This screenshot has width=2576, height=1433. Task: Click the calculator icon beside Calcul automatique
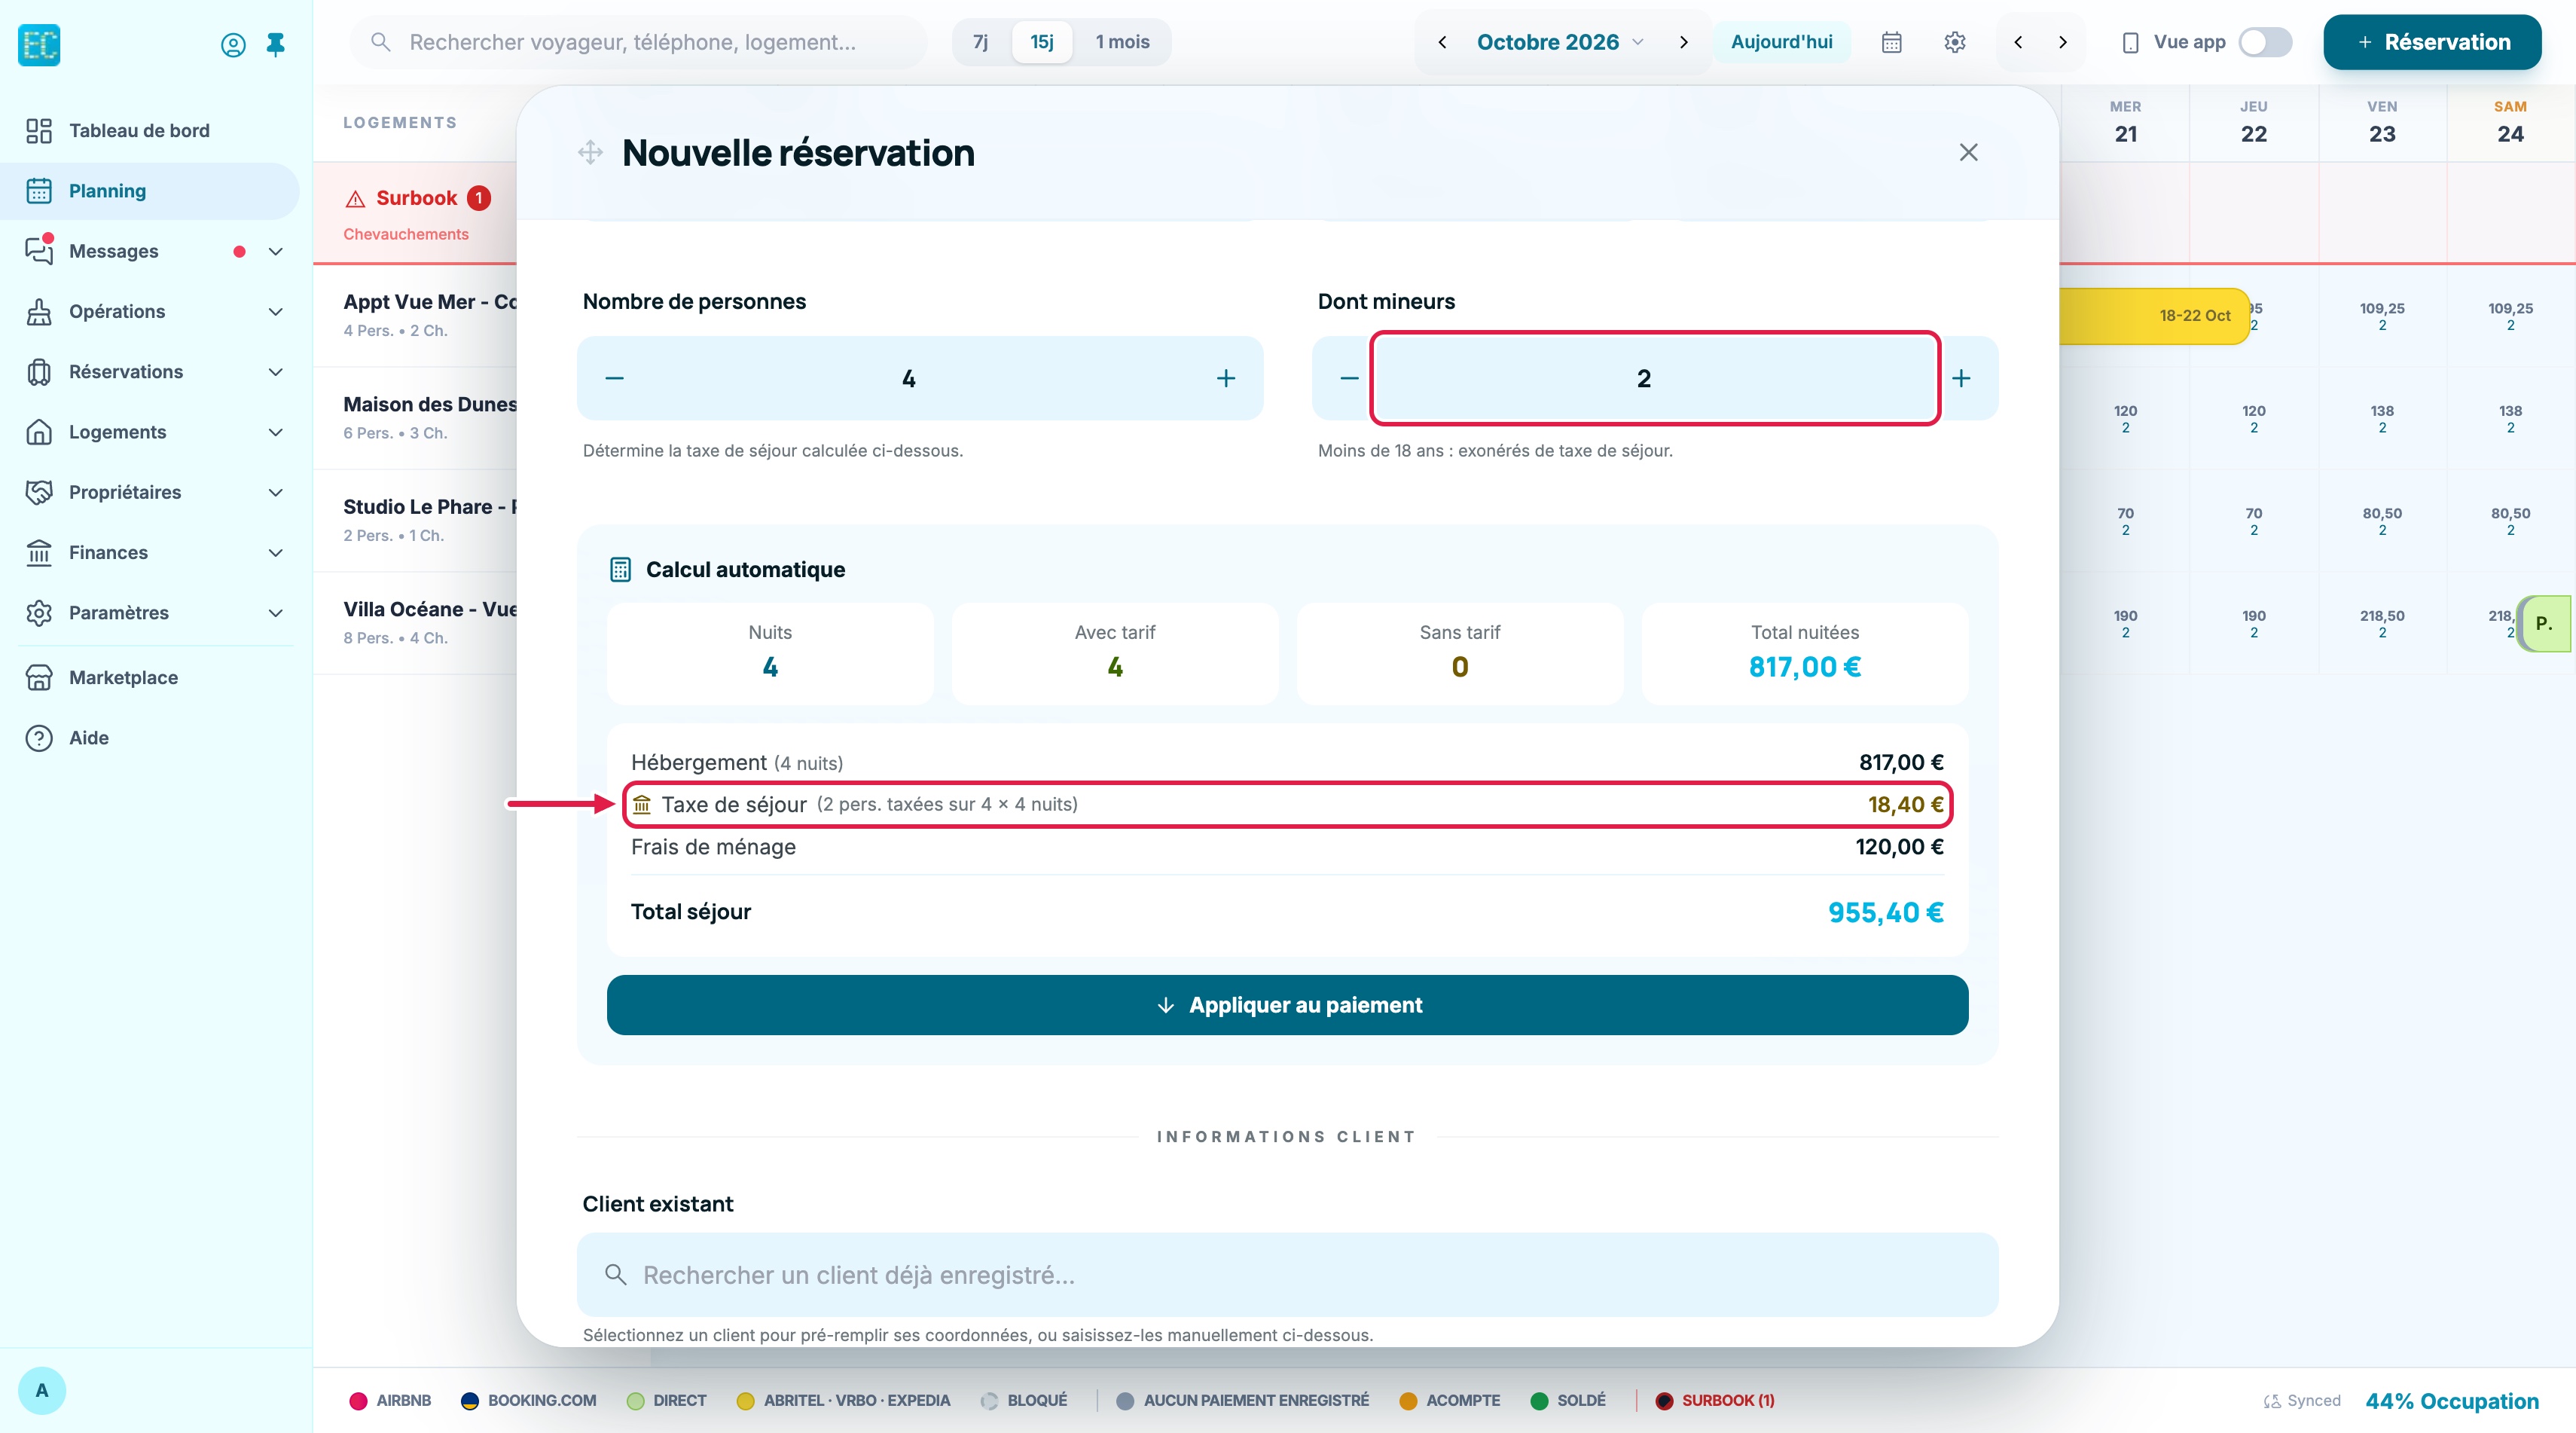(x=620, y=570)
